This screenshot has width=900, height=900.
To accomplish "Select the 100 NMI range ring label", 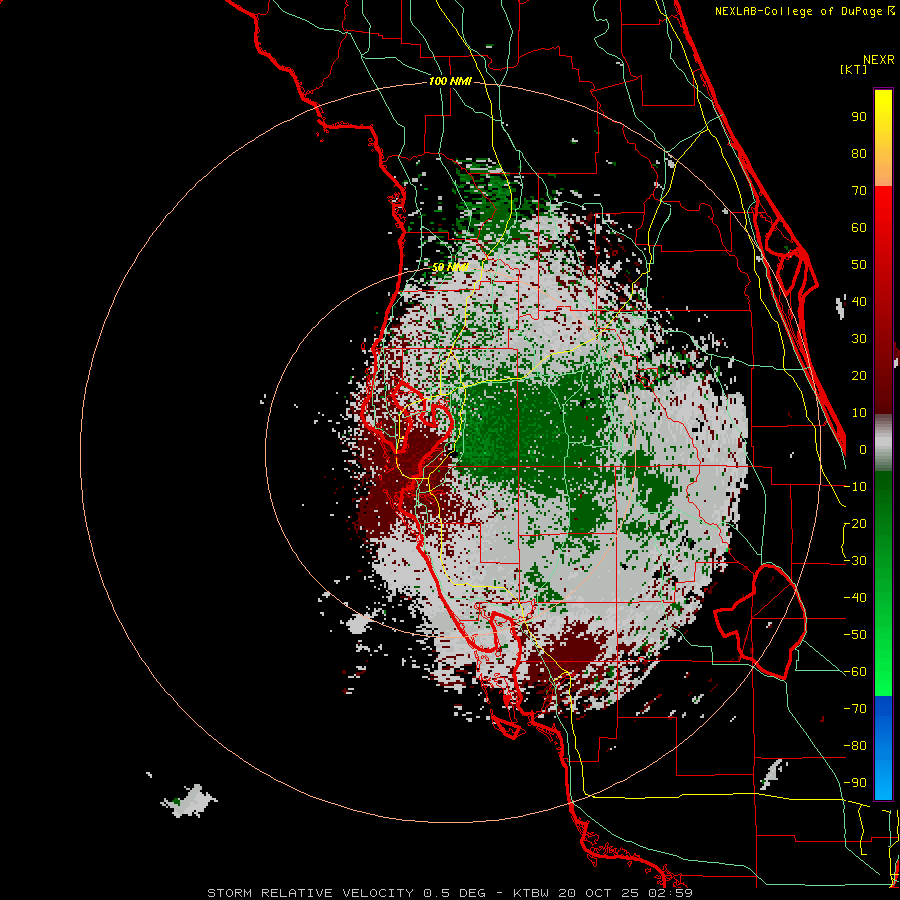I will click(450, 82).
